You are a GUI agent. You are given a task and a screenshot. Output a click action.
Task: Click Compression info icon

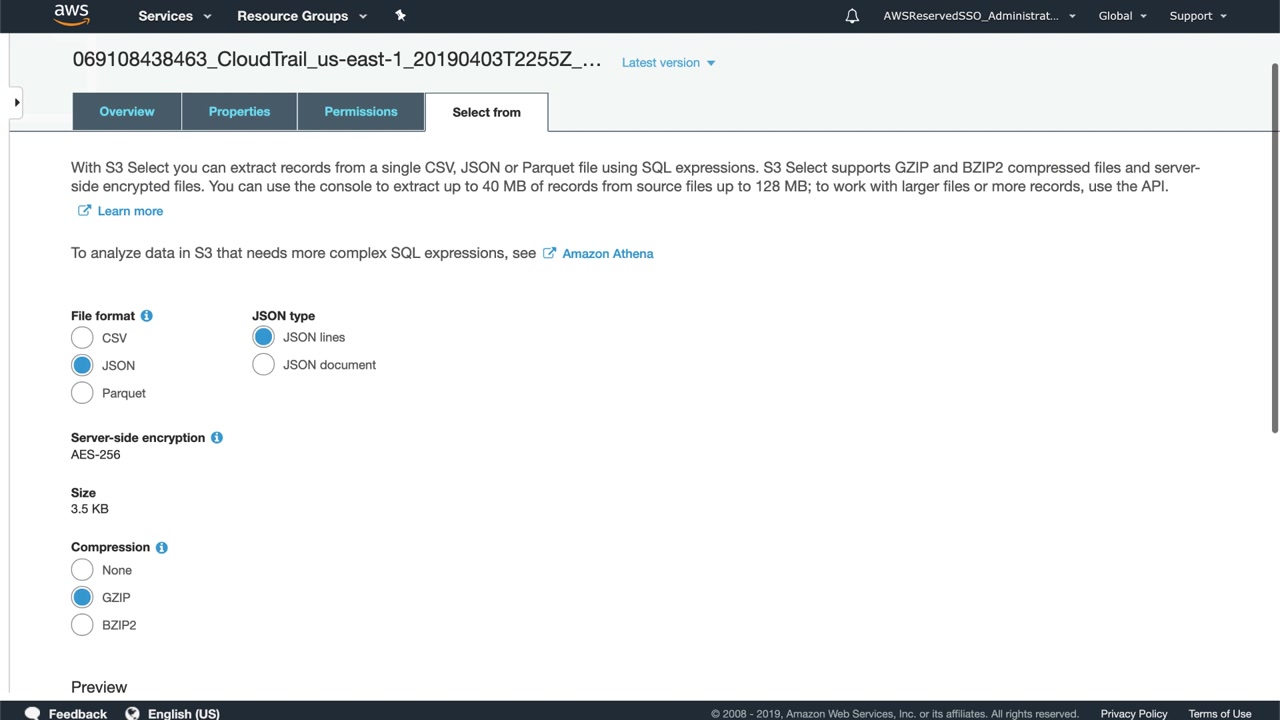161,548
